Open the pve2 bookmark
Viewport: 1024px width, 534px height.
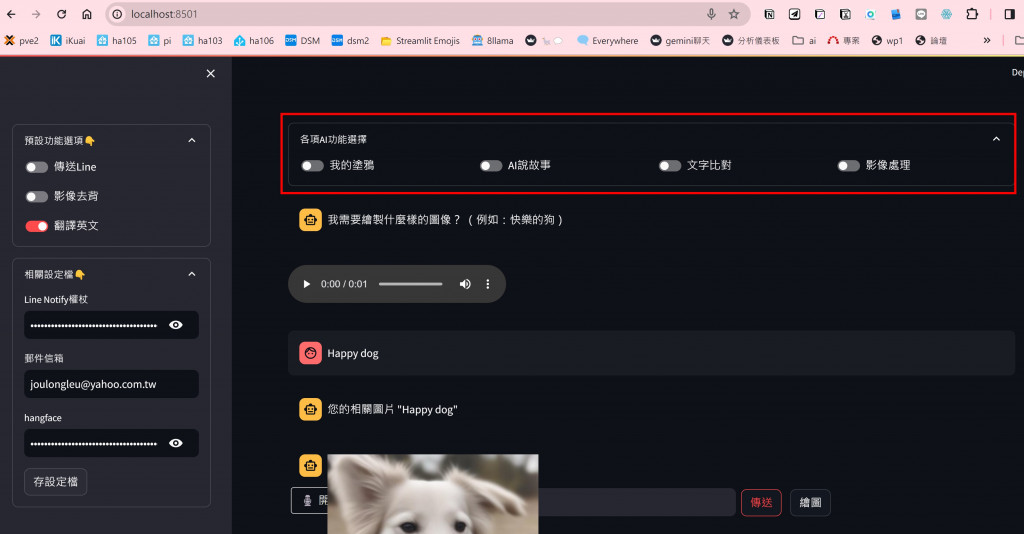(21, 40)
